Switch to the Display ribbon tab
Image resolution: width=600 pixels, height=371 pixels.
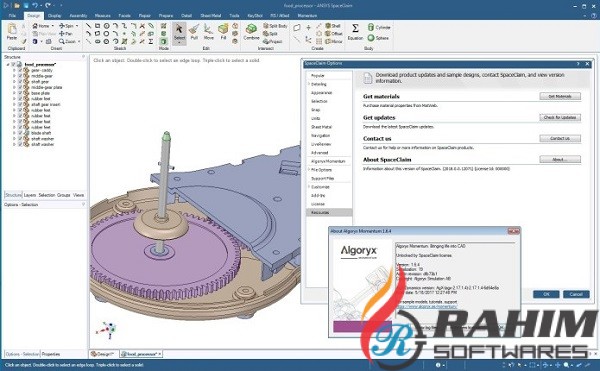(54, 16)
